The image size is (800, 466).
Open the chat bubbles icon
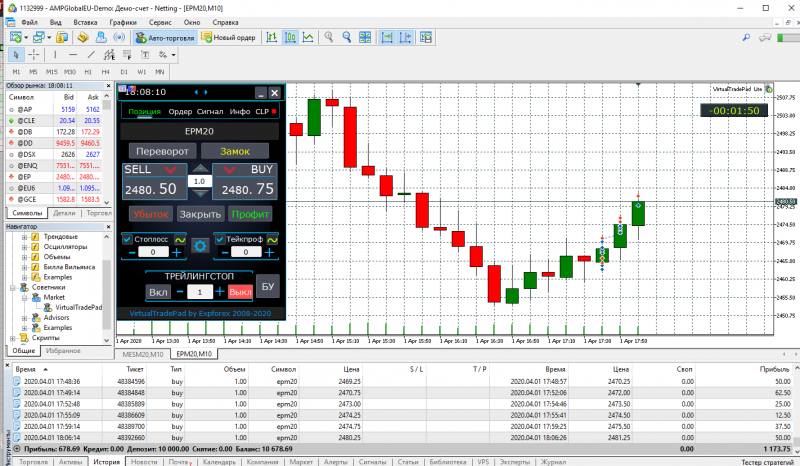click(764, 37)
